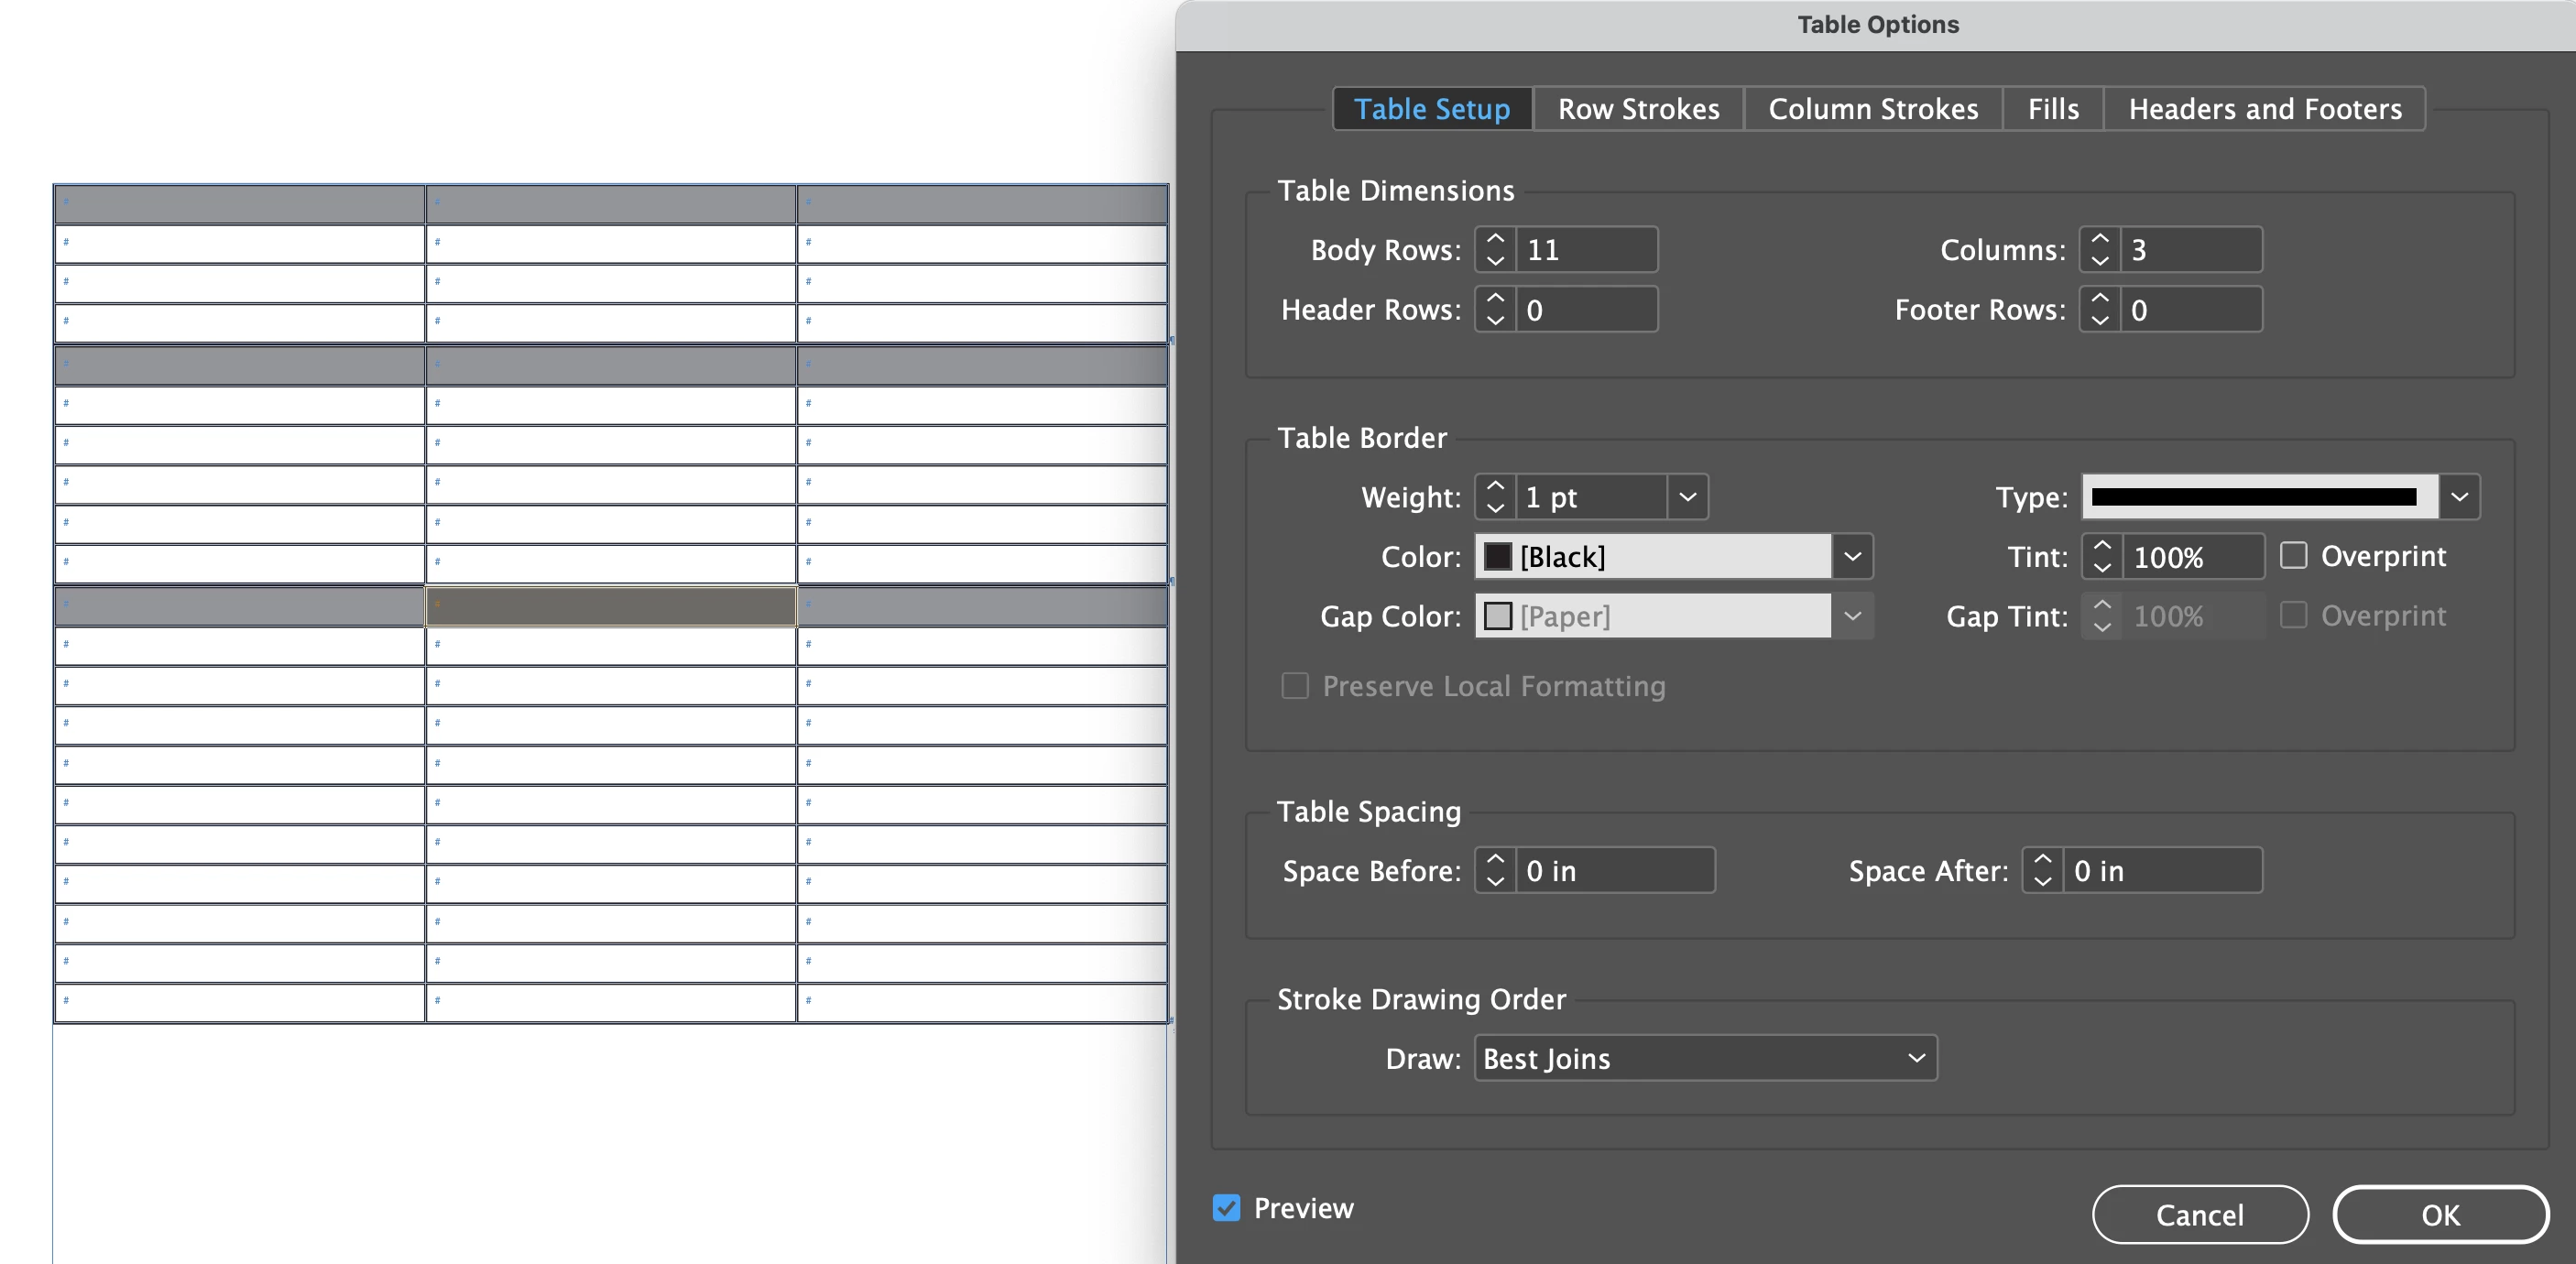Open the Headers and Footers tab
Viewport: 2576px width, 1264px height.
coord(2264,109)
